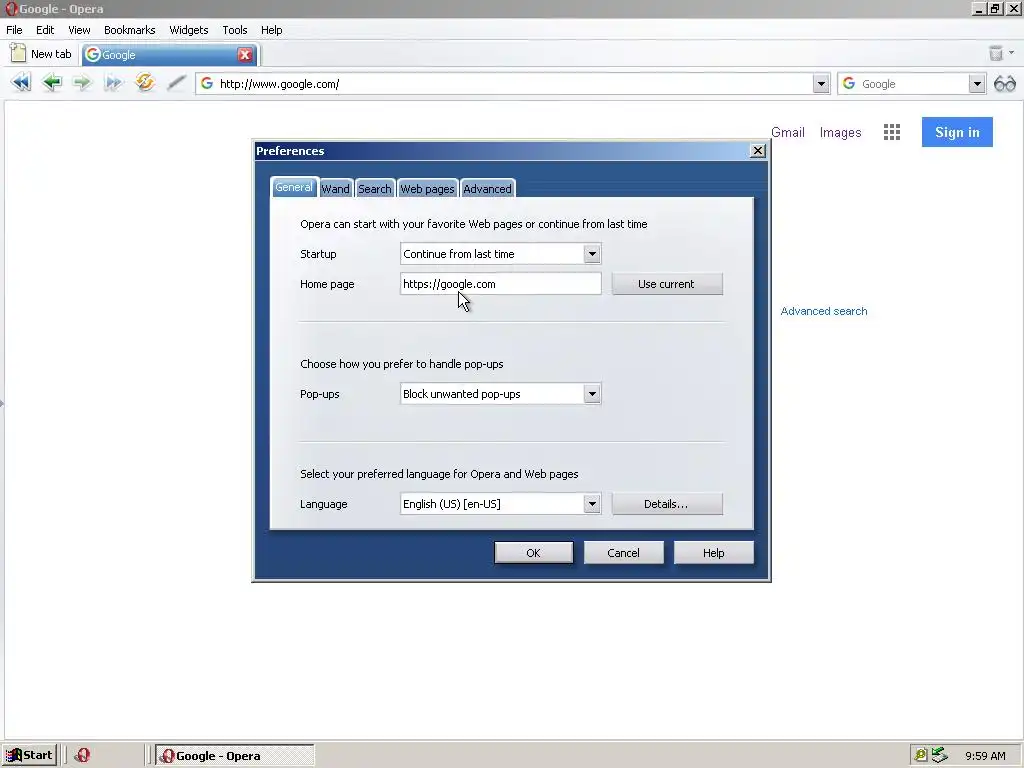The width and height of the screenshot is (1024, 768).
Task: Click the New tab page icon
Action: pos(18,54)
